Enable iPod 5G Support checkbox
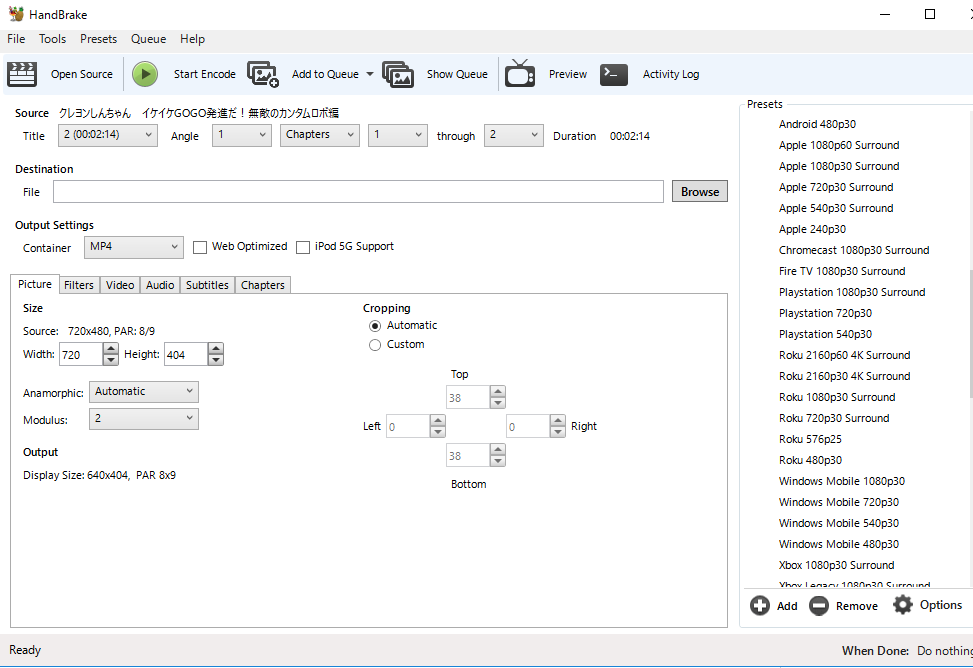973x668 pixels. [x=303, y=247]
